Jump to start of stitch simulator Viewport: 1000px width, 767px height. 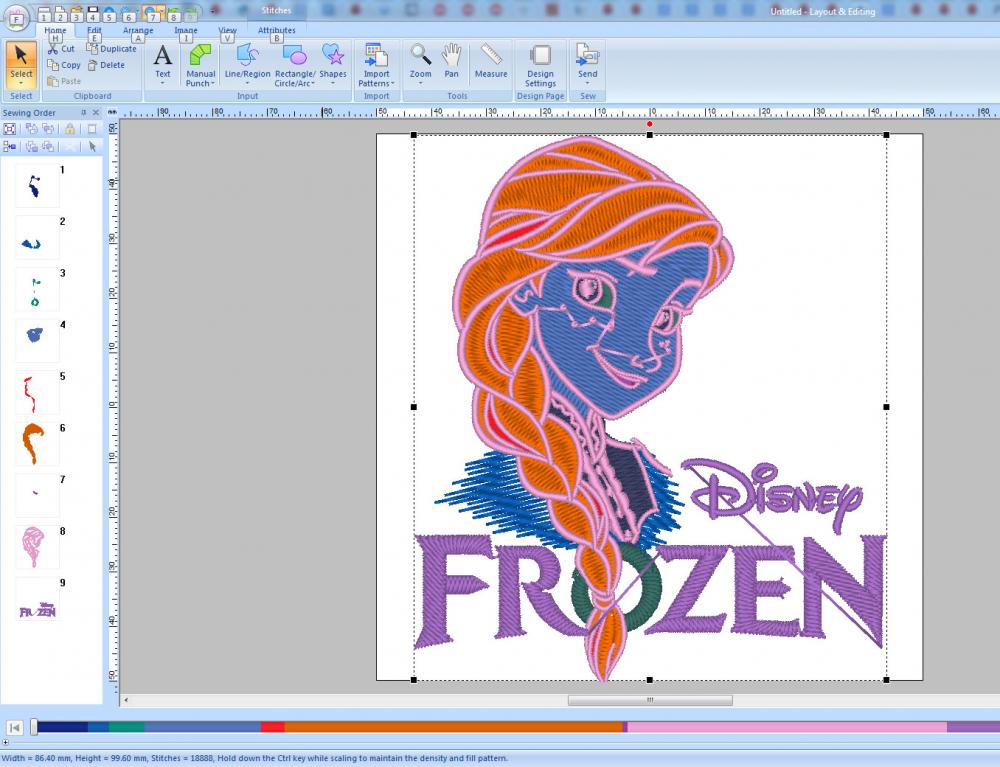click(x=15, y=727)
